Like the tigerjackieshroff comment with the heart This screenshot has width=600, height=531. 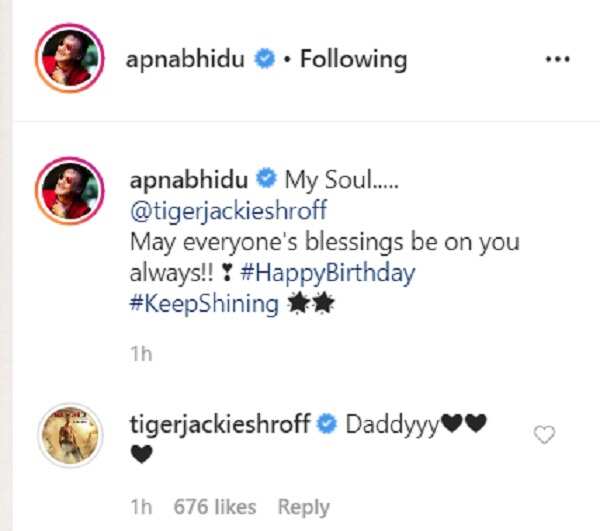tap(545, 435)
